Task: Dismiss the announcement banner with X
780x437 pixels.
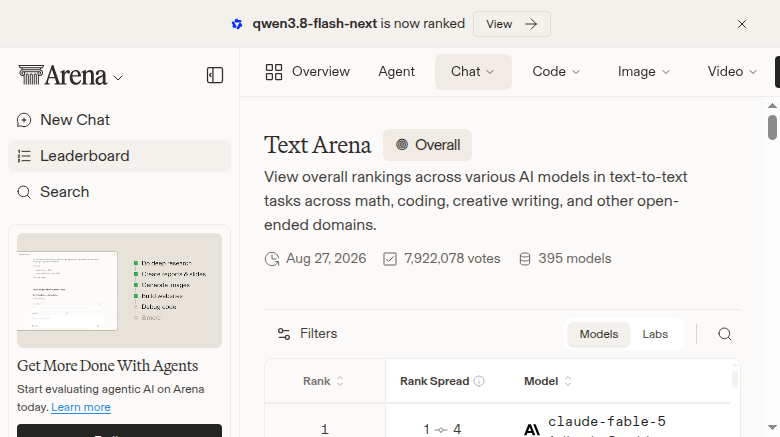Action: (x=742, y=24)
